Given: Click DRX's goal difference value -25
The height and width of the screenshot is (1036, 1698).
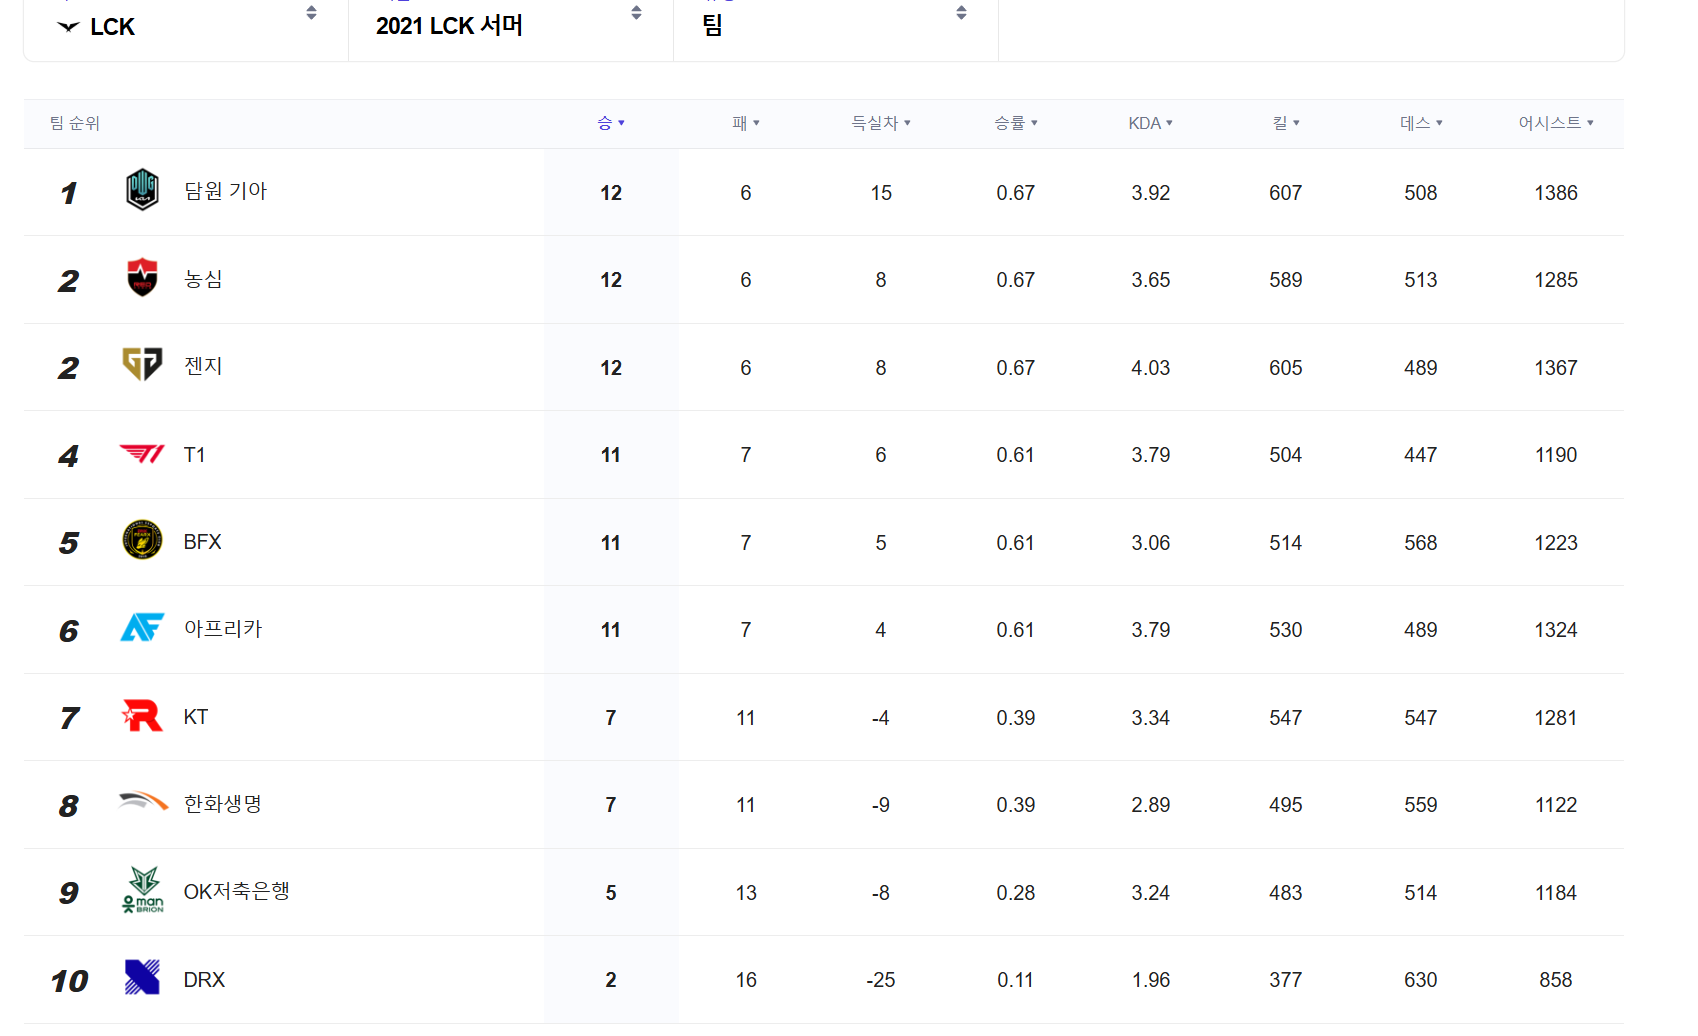Looking at the screenshot, I should 881,980.
